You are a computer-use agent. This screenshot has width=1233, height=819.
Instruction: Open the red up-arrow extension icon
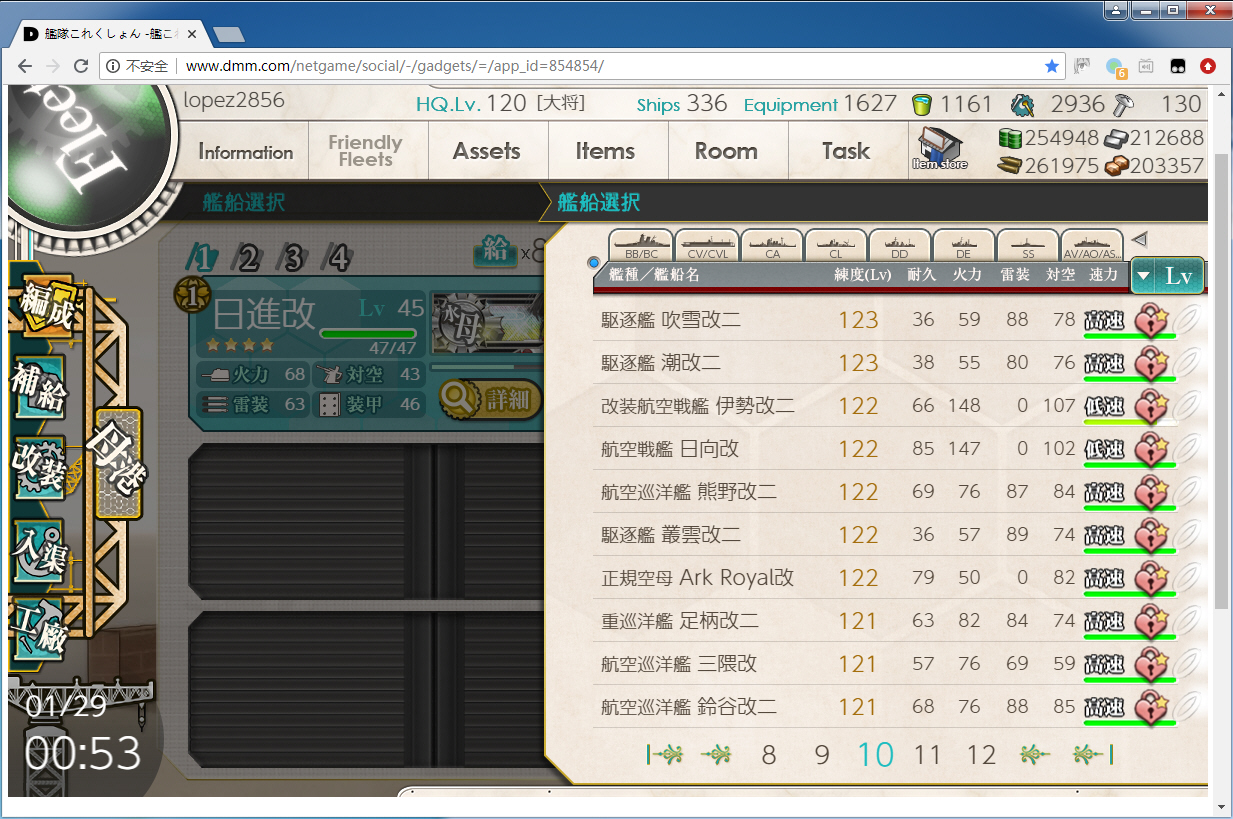click(1208, 66)
